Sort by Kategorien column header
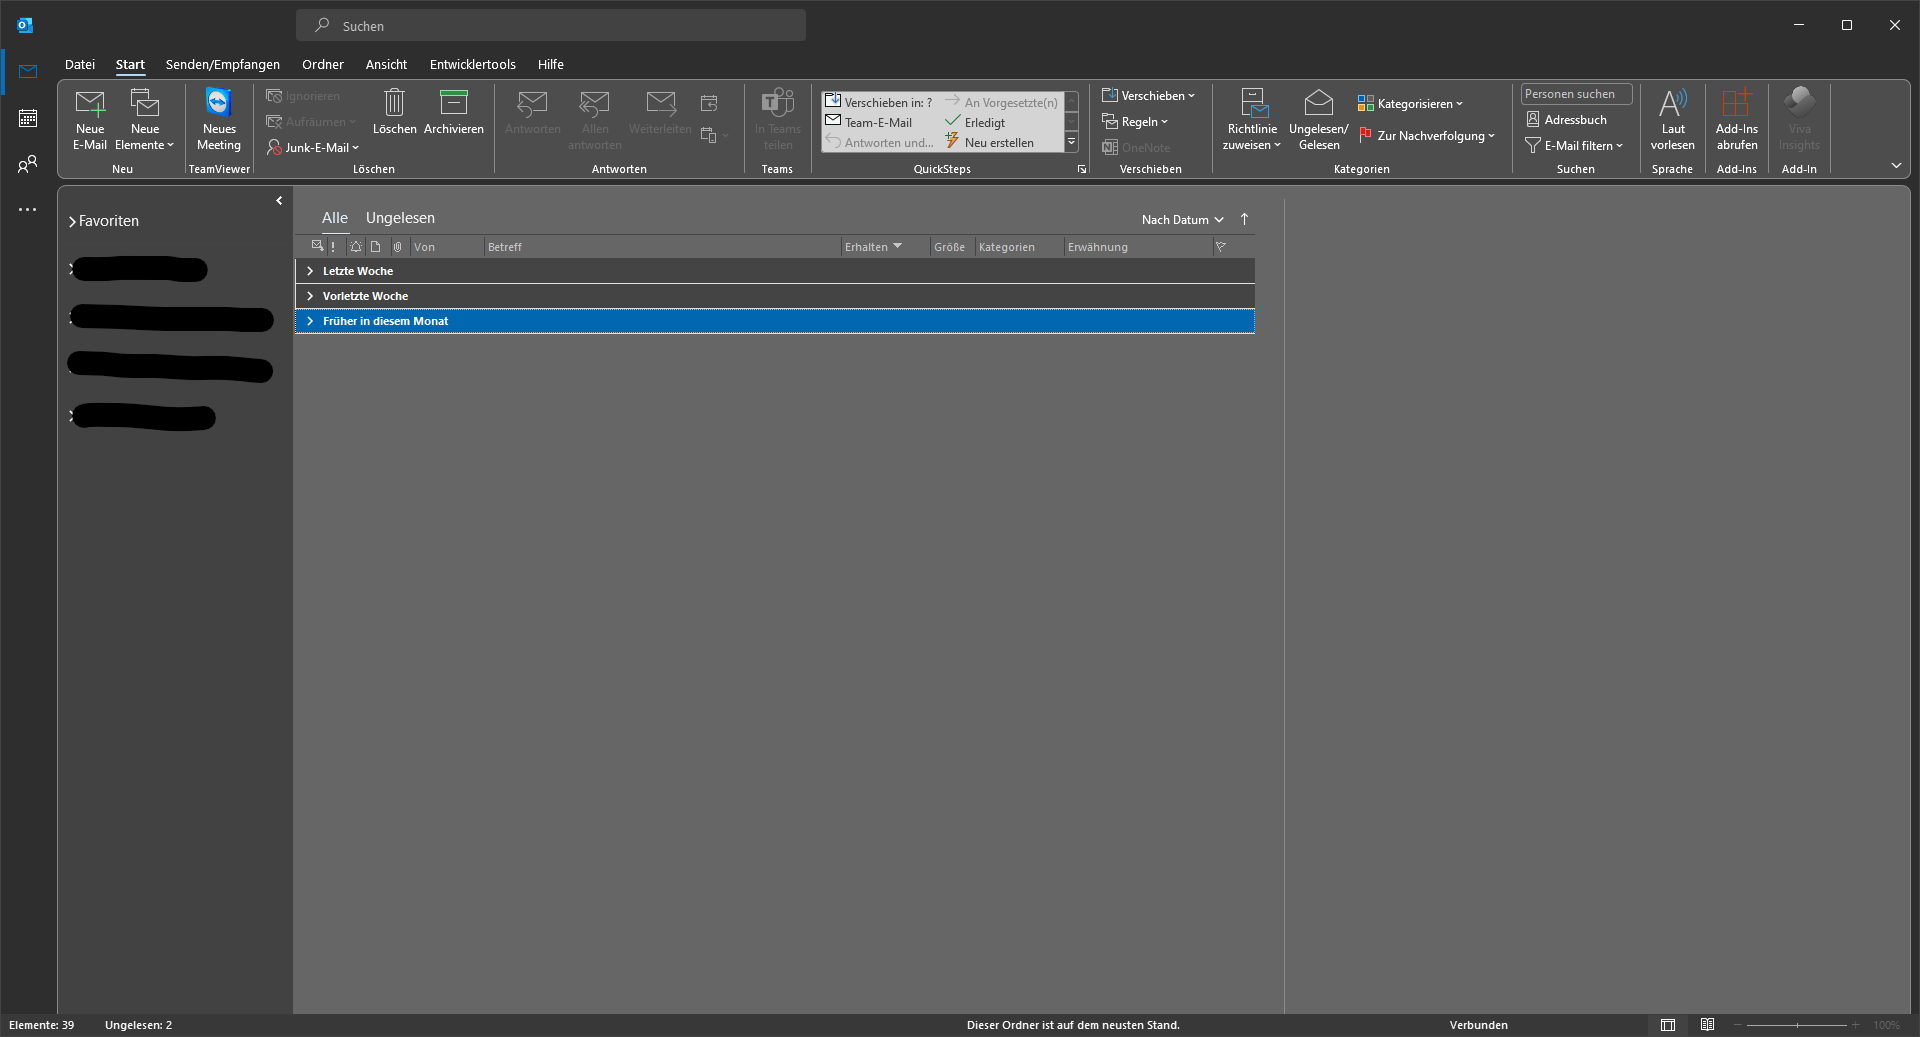 [1019, 247]
